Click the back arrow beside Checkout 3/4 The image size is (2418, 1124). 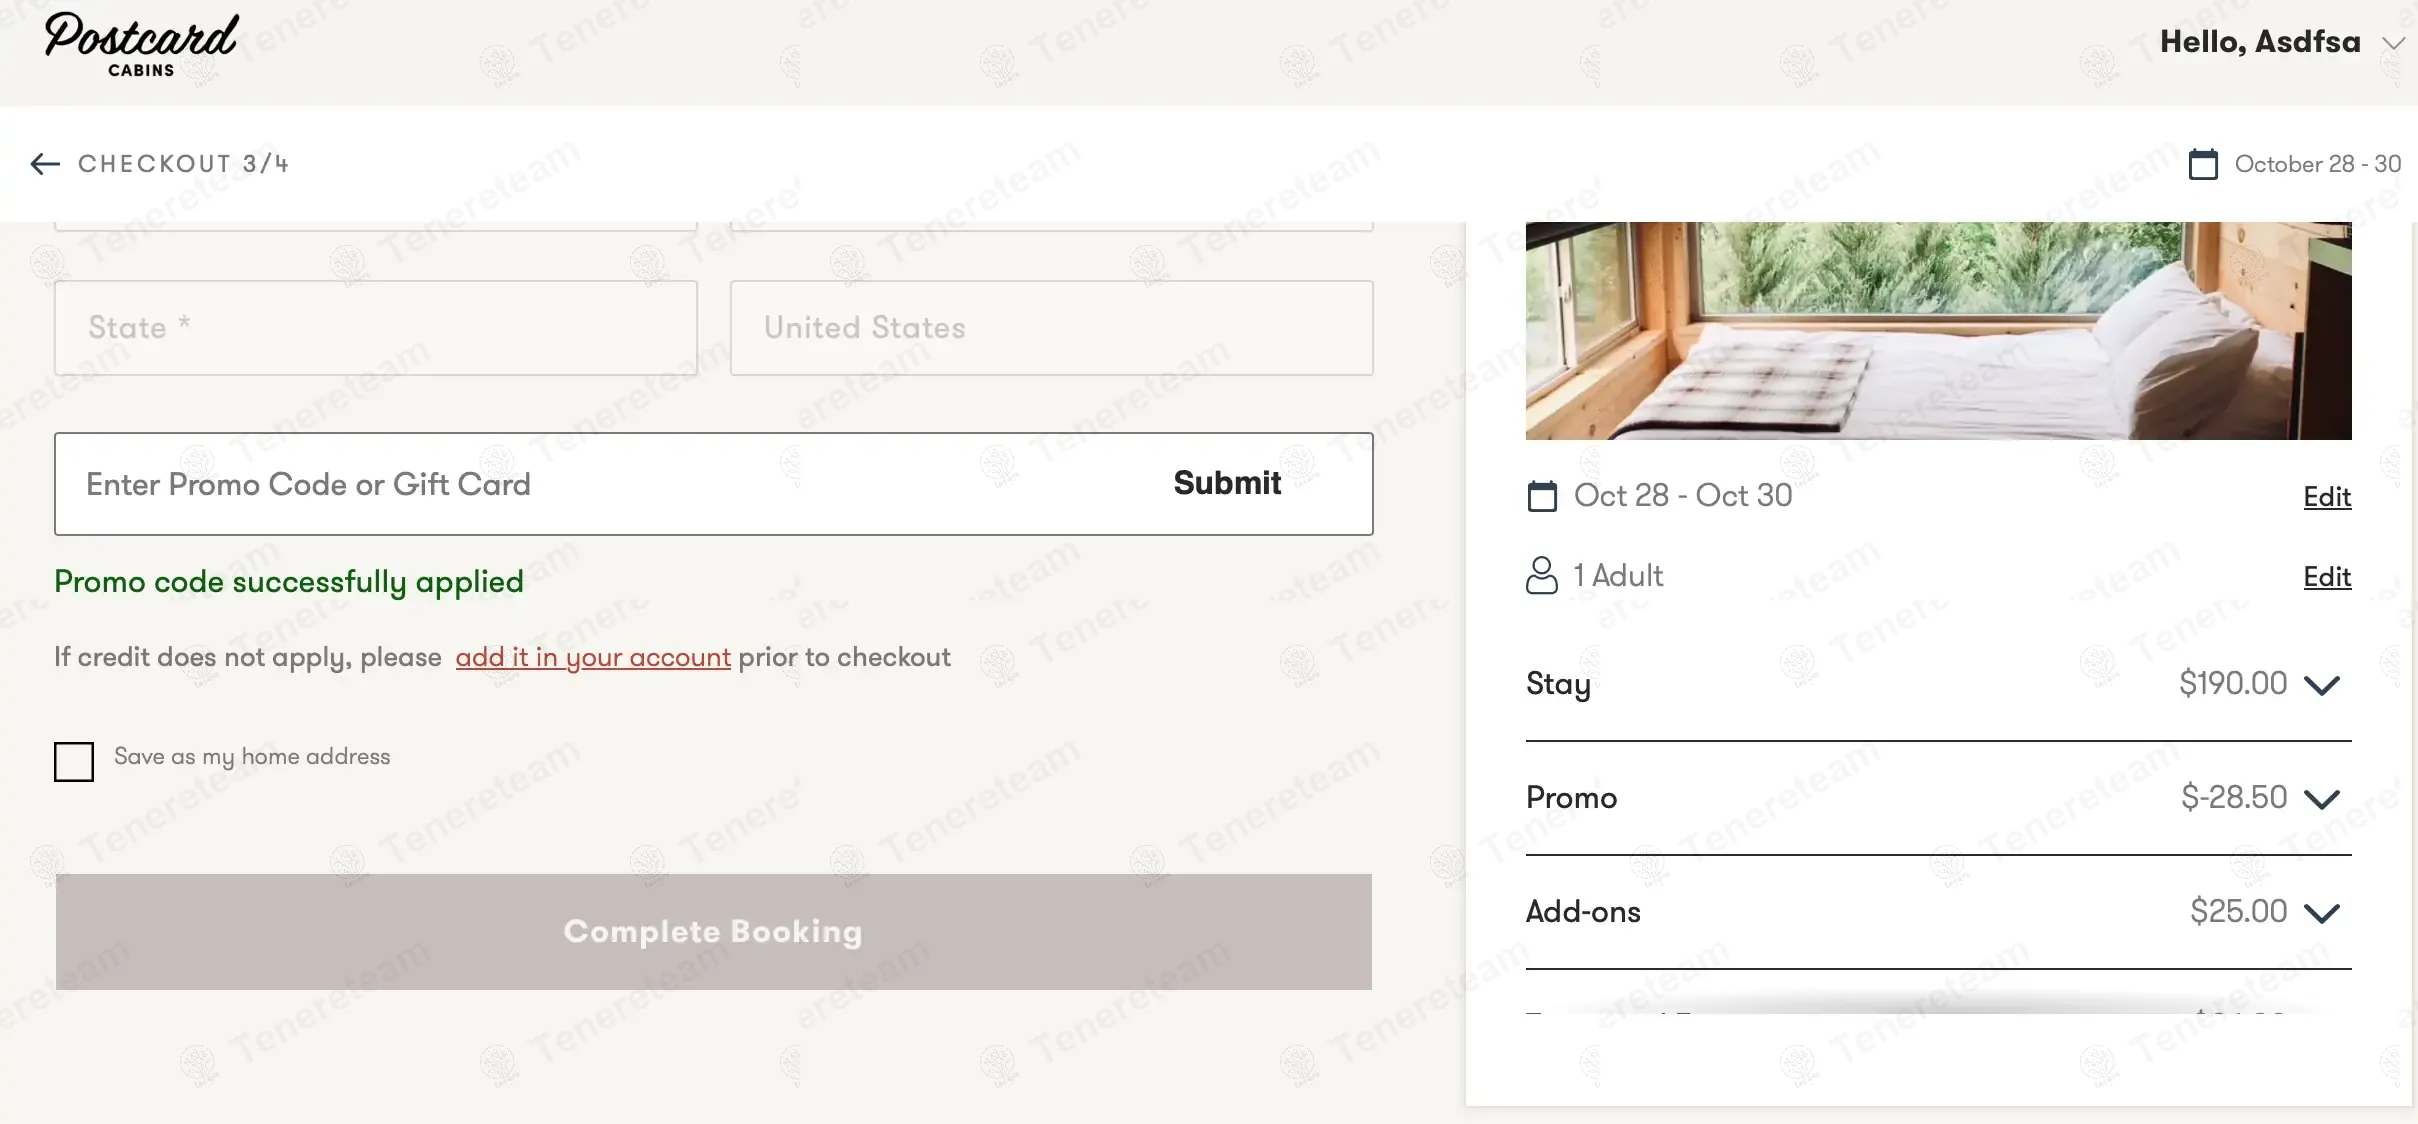click(x=45, y=164)
